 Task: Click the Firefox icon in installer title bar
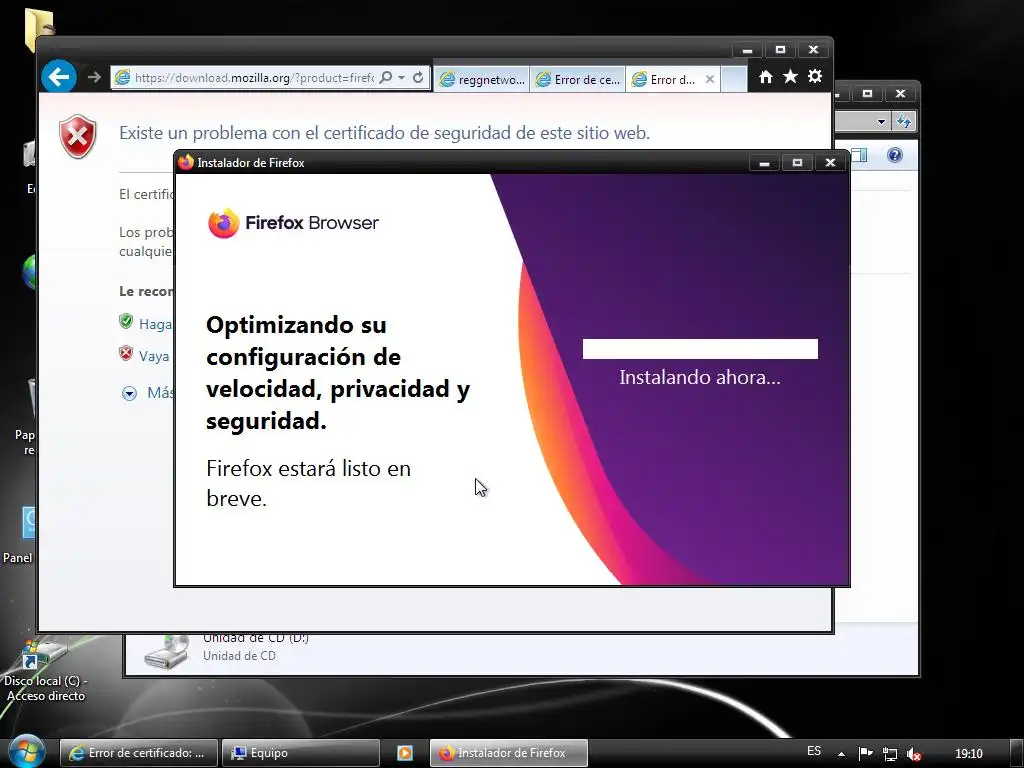[186, 162]
